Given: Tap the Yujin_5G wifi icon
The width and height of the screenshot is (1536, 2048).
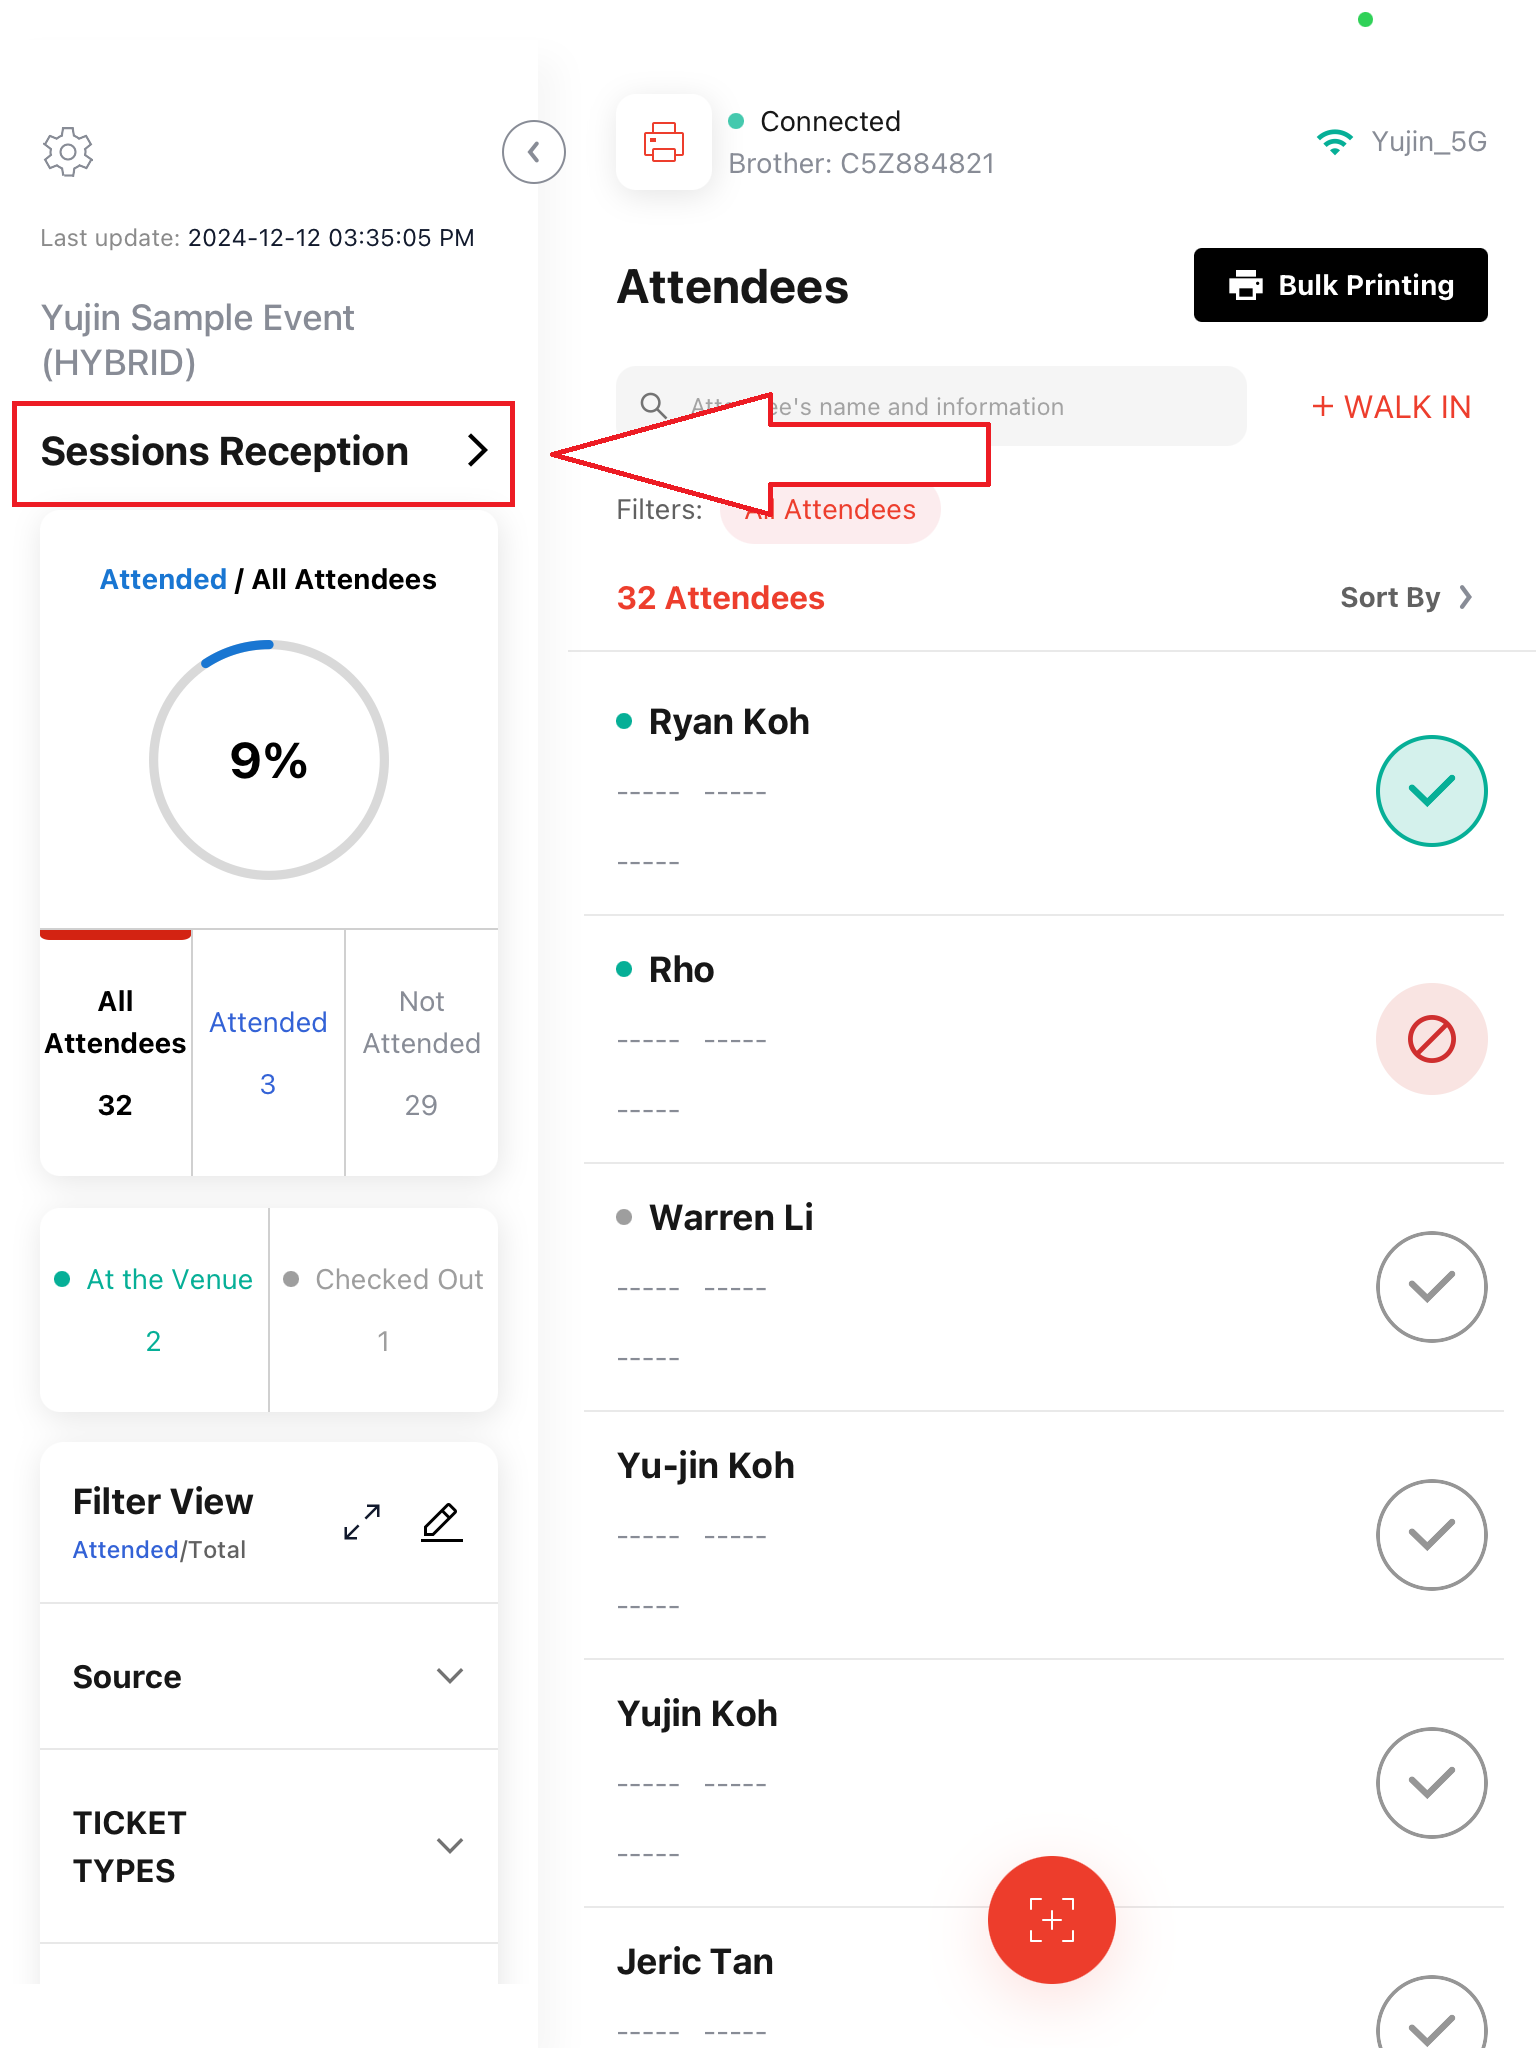Looking at the screenshot, I should [1335, 142].
